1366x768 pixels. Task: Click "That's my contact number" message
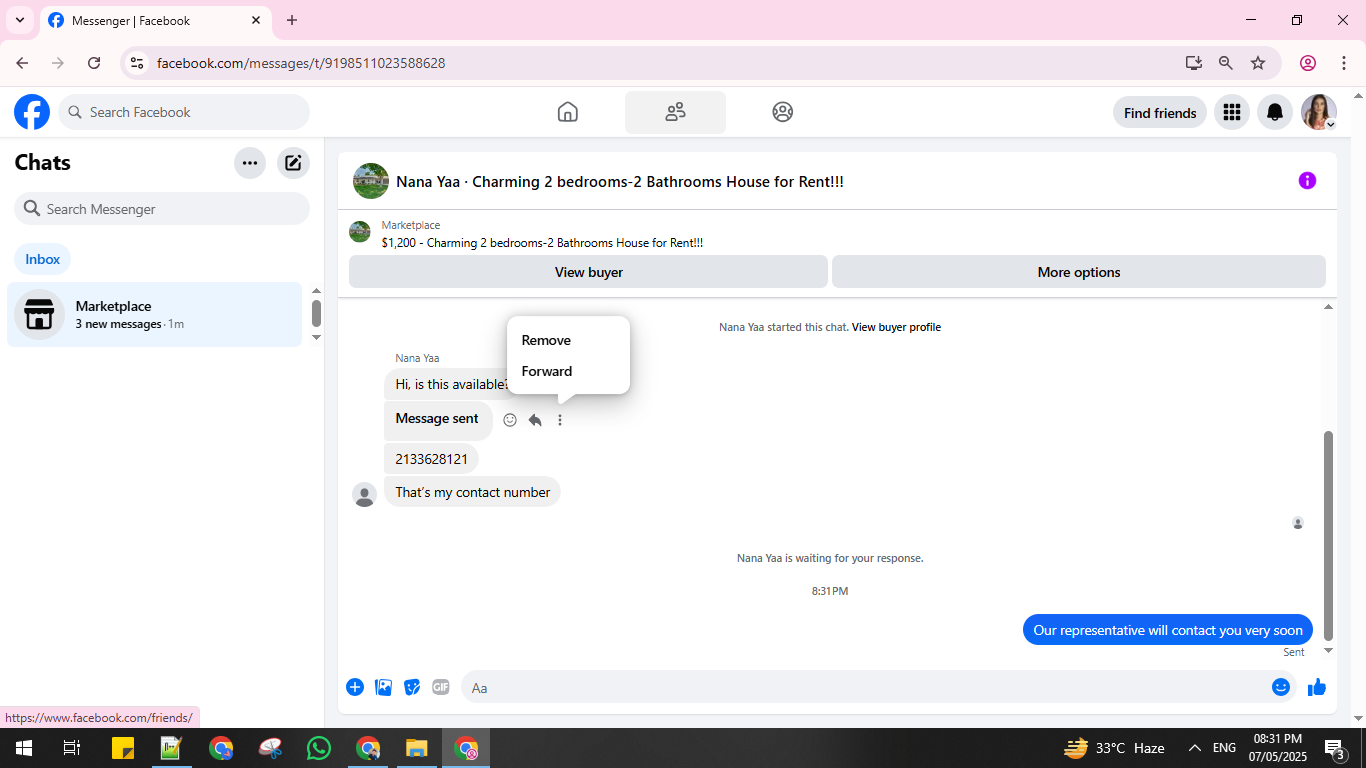(472, 492)
